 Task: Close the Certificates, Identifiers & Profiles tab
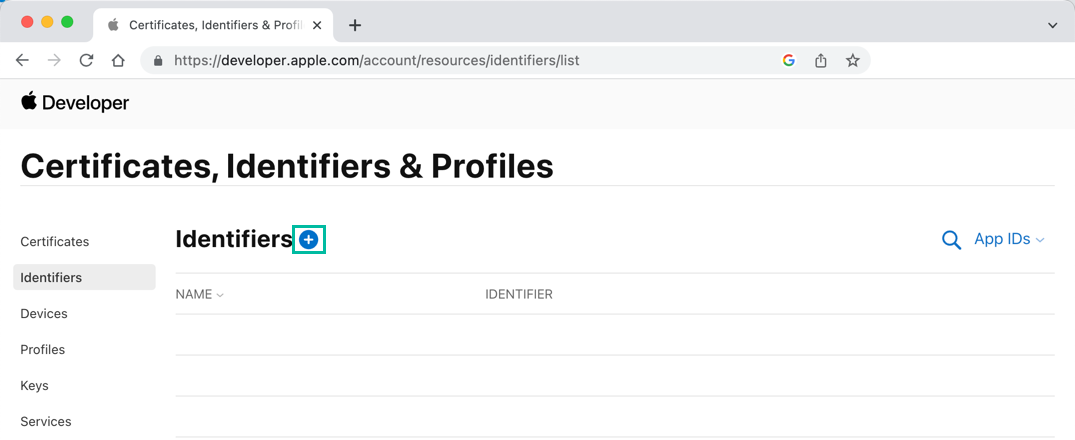point(317,25)
